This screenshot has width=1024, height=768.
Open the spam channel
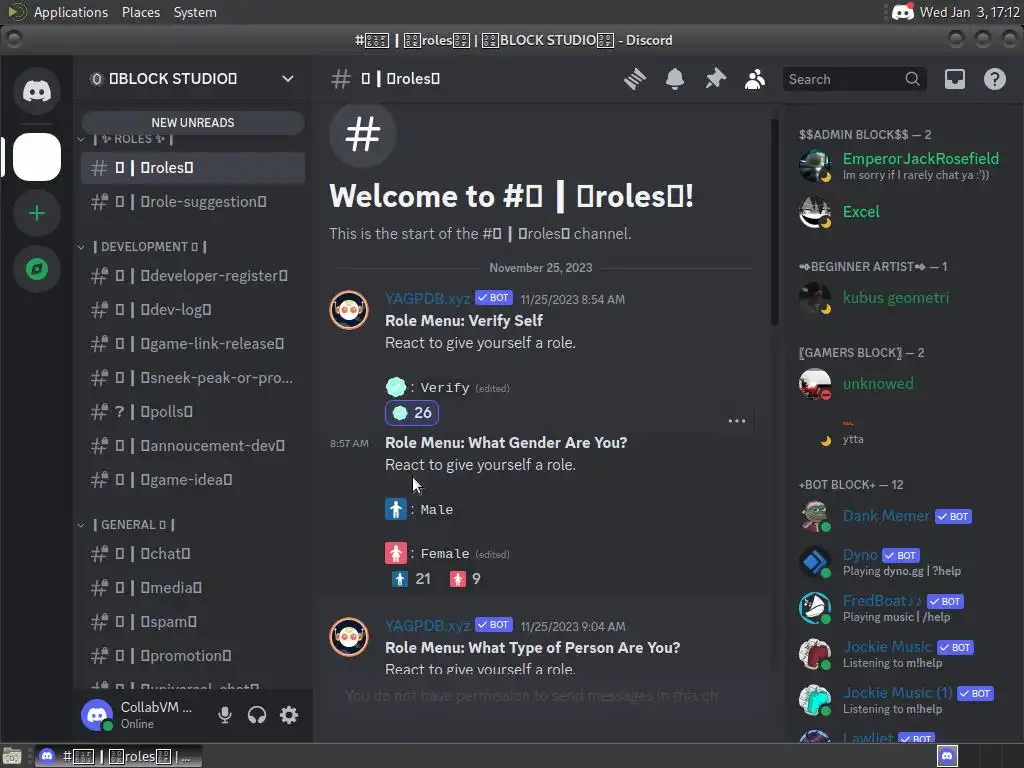tap(193, 622)
